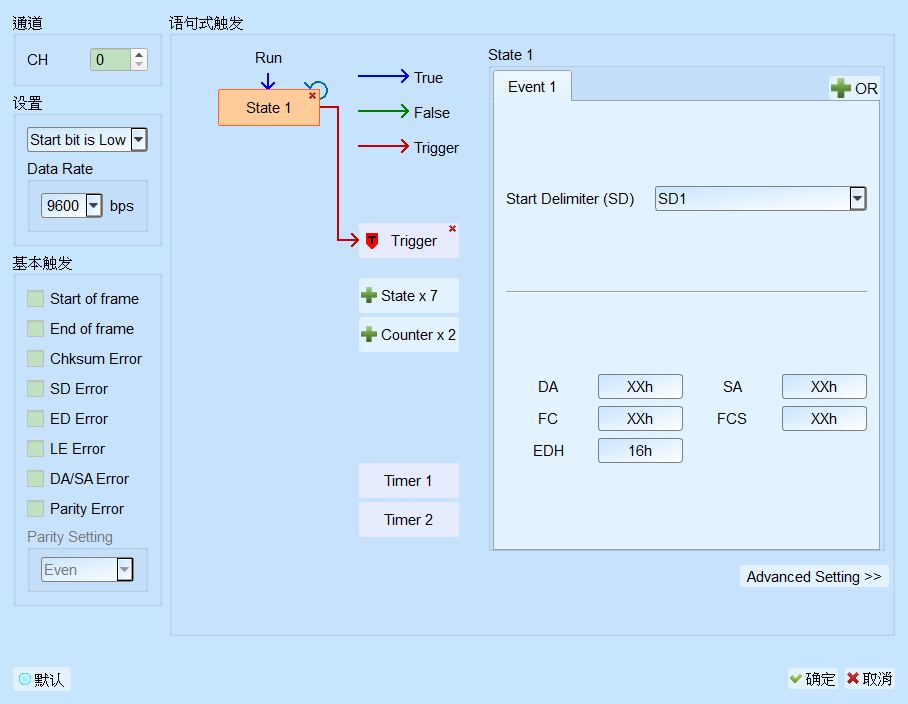Click the red T trigger shield icon
The width and height of the screenshot is (908, 704).
pos(372,241)
